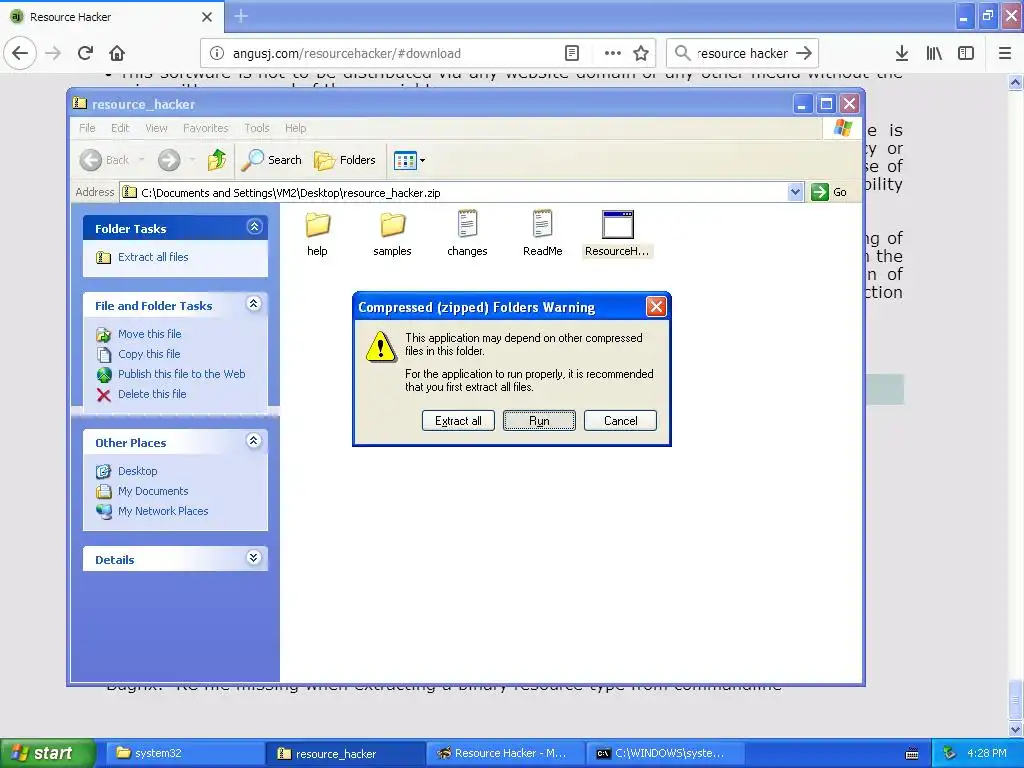Image resolution: width=1024 pixels, height=768 pixels.
Task: Click the Explorer address path field
Action: 455,193
